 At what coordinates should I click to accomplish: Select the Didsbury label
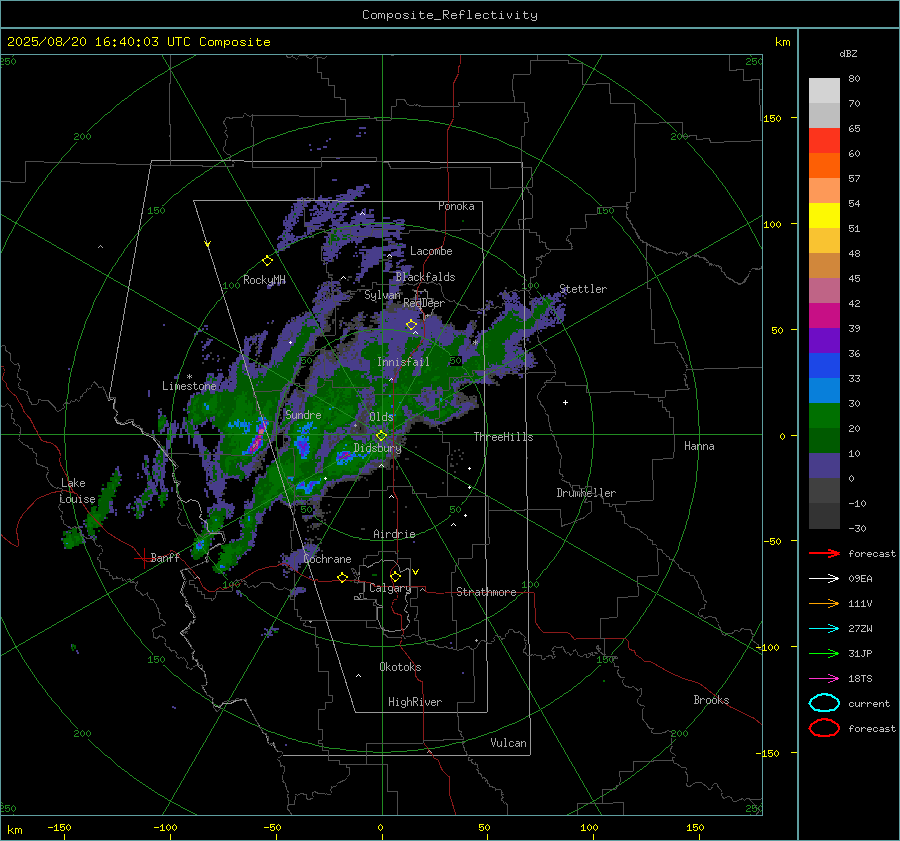377,448
